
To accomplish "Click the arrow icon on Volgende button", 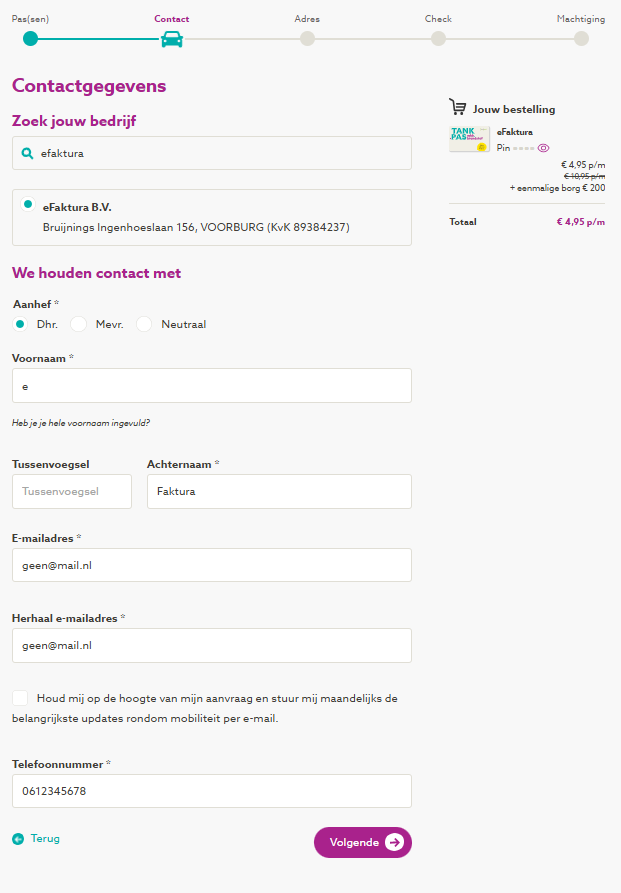I will pos(394,842).
